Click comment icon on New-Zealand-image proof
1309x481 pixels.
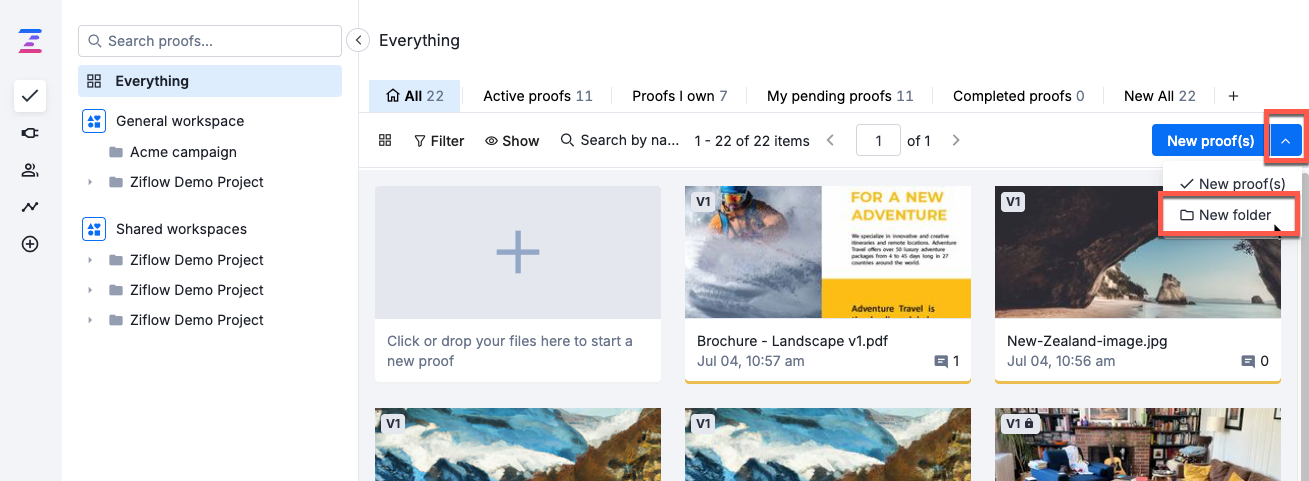(x=1248, y=361)
